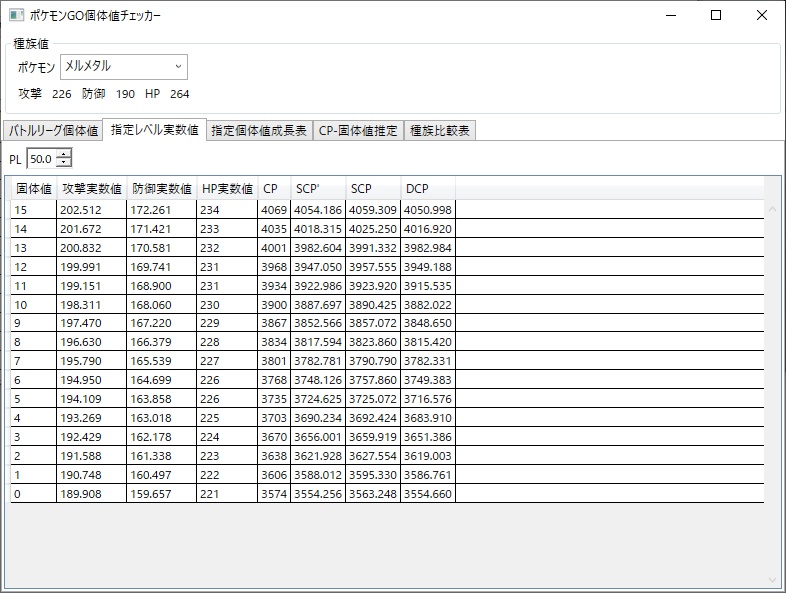Switch to the CP-固体値推定 tab
Screen dimensions: 786x593
tap(358, 131)
